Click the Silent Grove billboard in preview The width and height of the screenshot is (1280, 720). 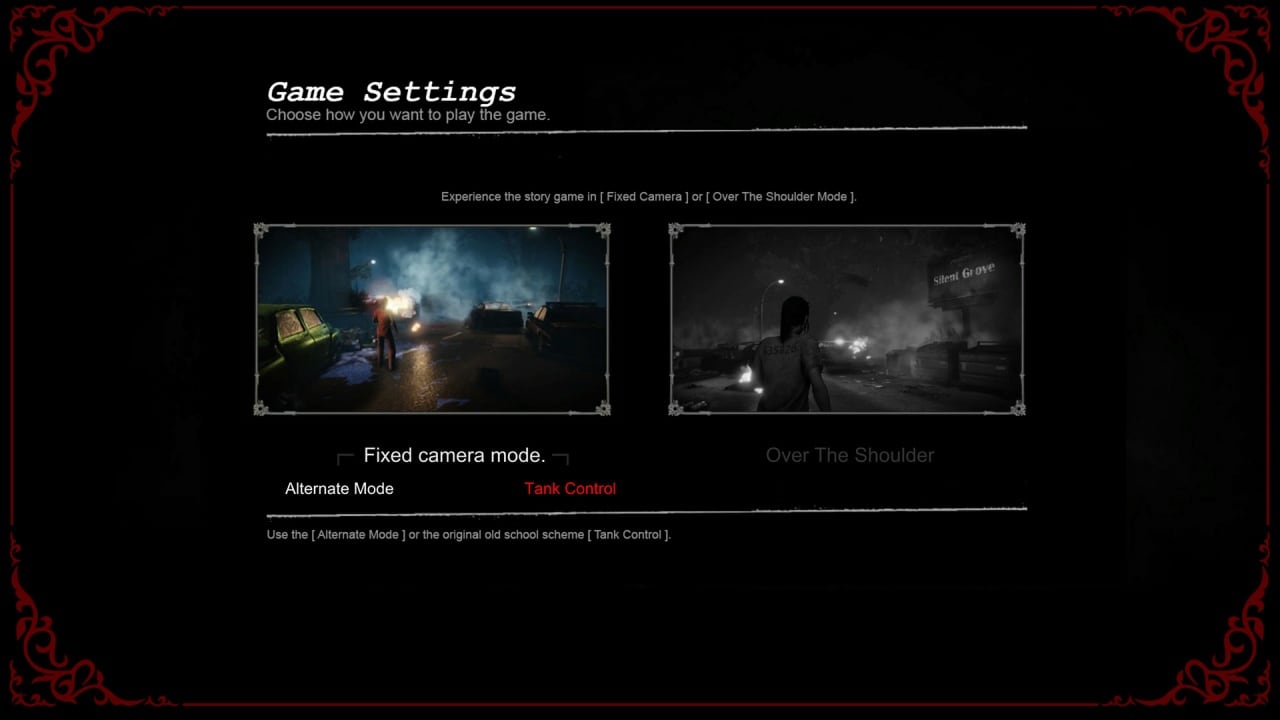pyautogui.click(x=964, y=276)
